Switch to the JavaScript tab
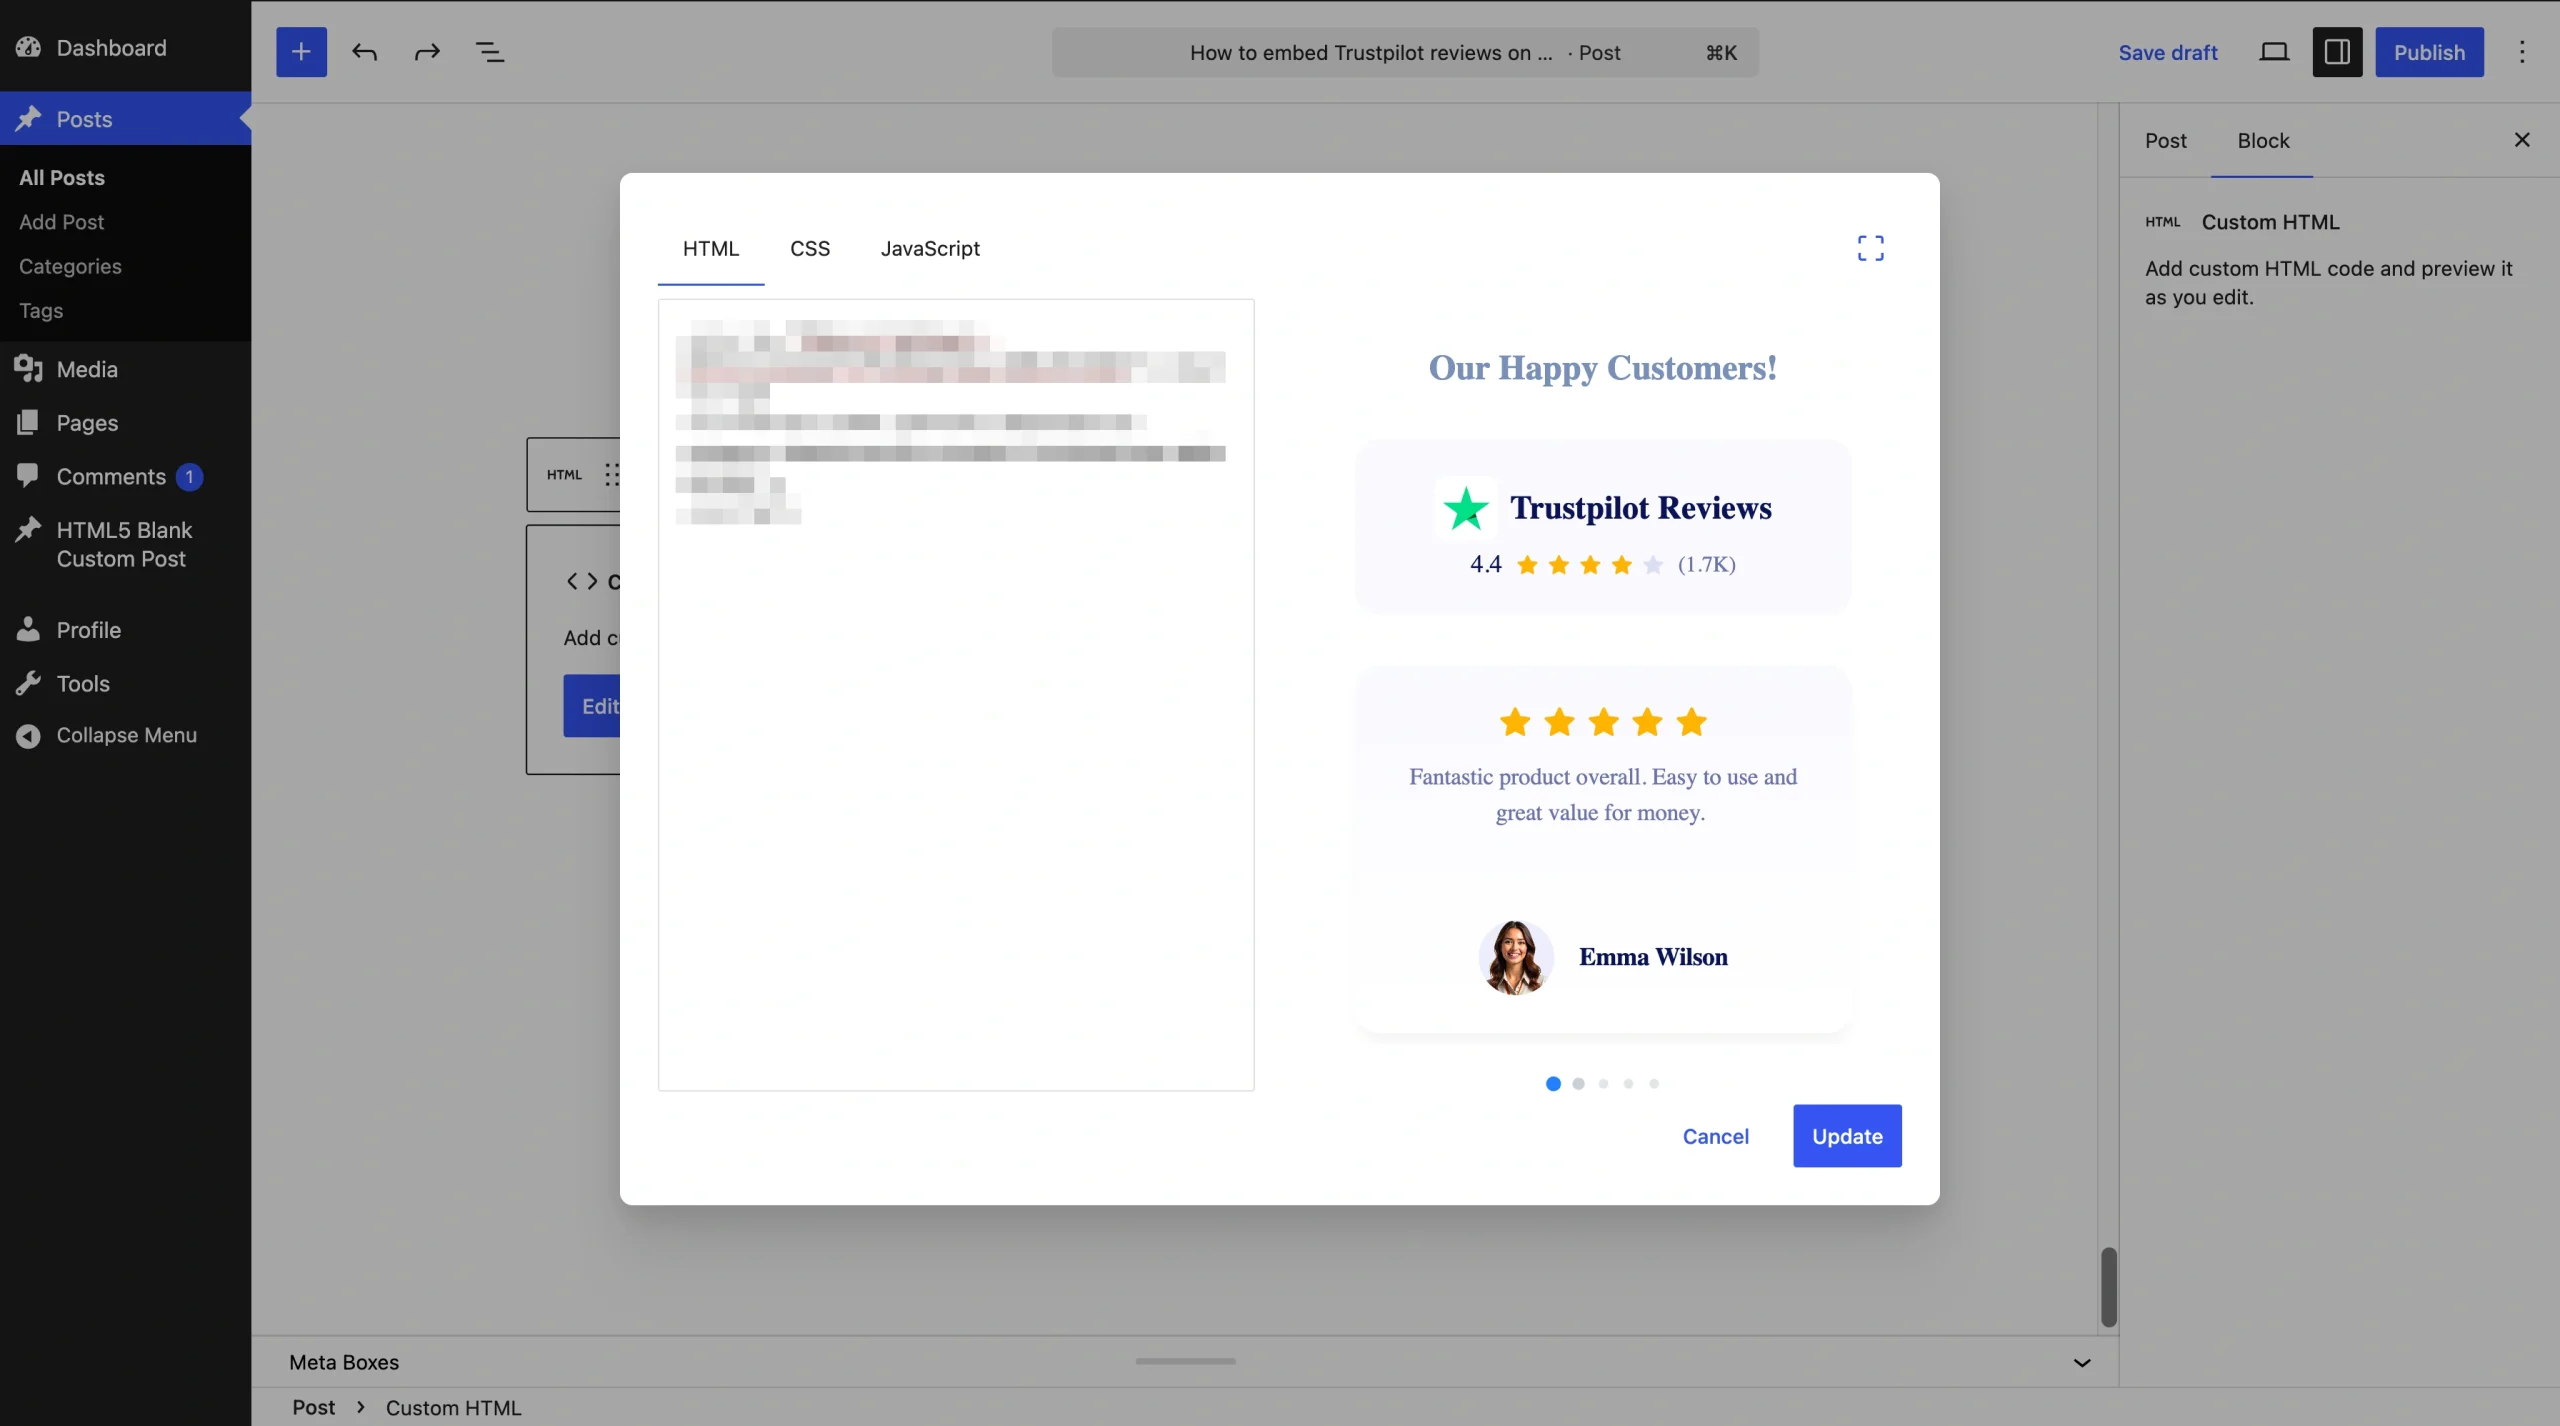Screen dimensions: 2560x1426 930,249
